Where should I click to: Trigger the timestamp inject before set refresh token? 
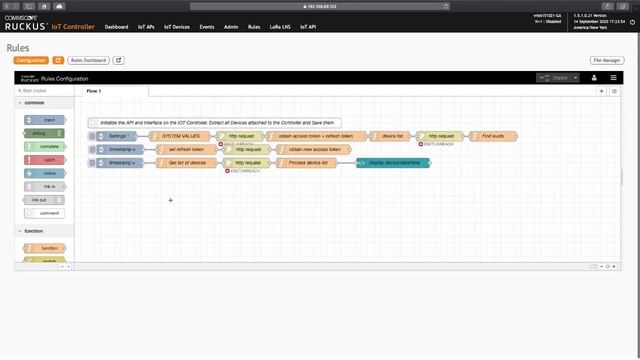click(x=92, y=149)
